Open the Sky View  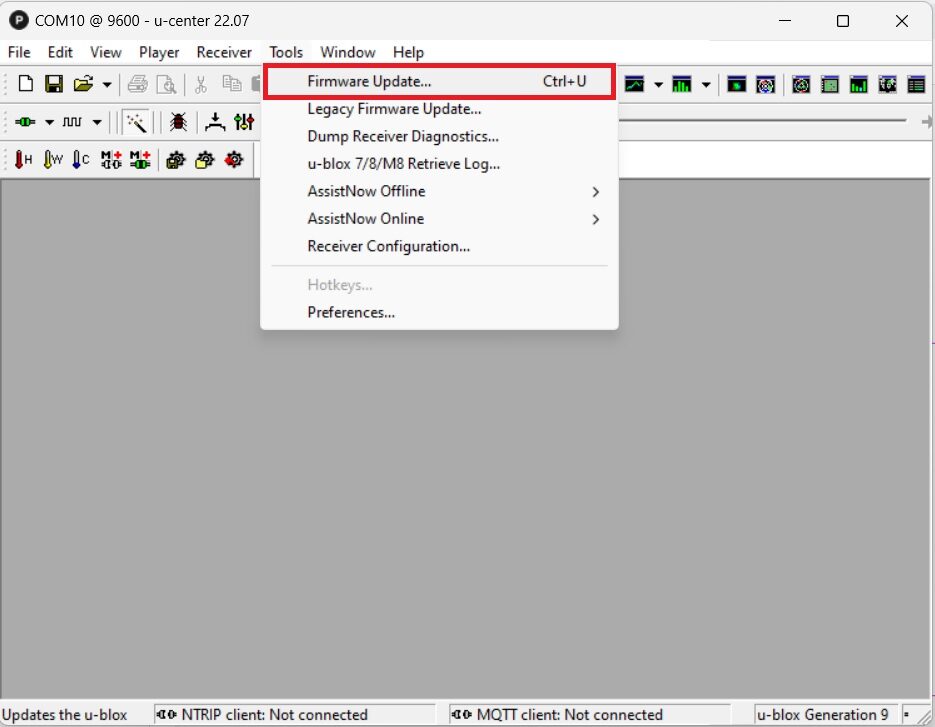[x=766, y=85]
